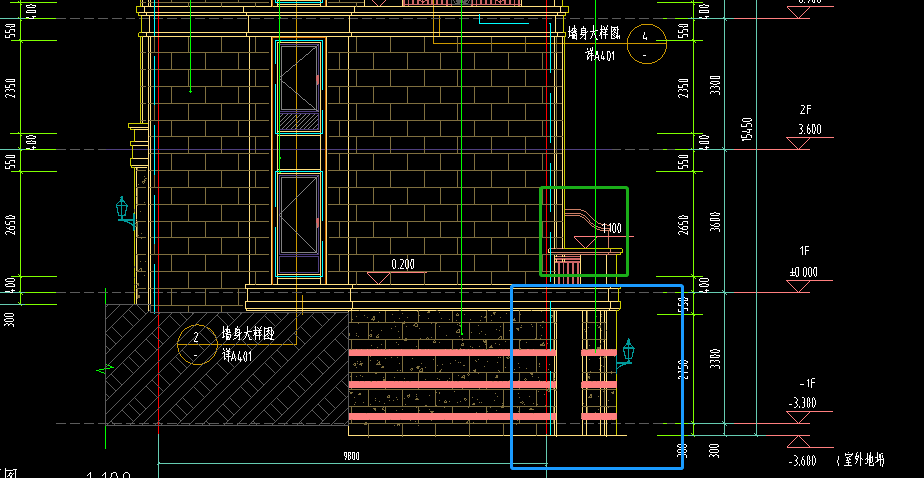Click the 详A401 text beside circle 4
This screenshot has width=924, height=478.
point(600,55)
